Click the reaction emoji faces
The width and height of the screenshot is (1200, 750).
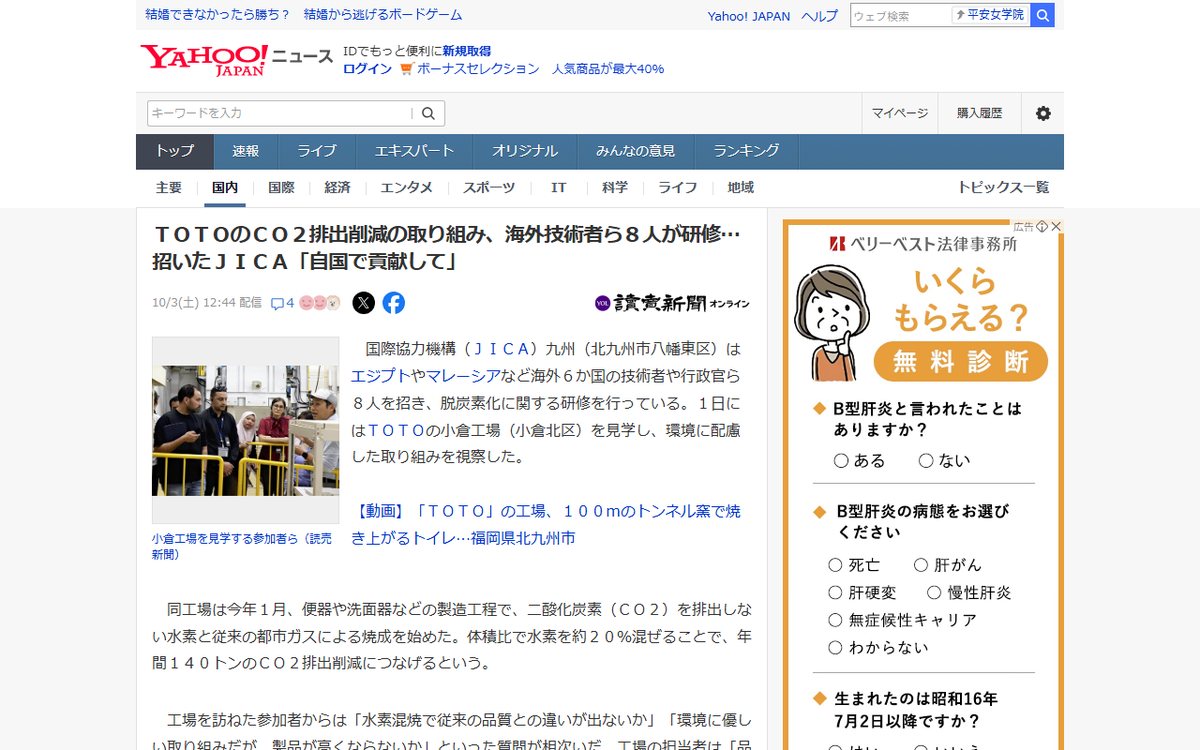click(320, 302)
